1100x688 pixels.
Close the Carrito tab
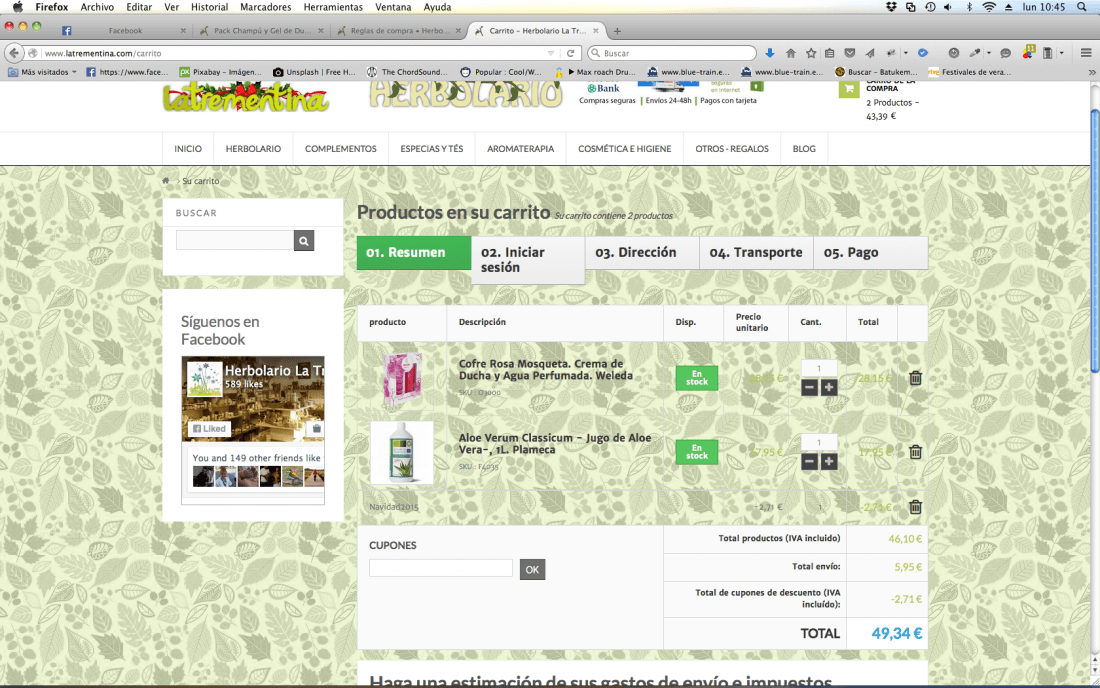coord(596,31)
